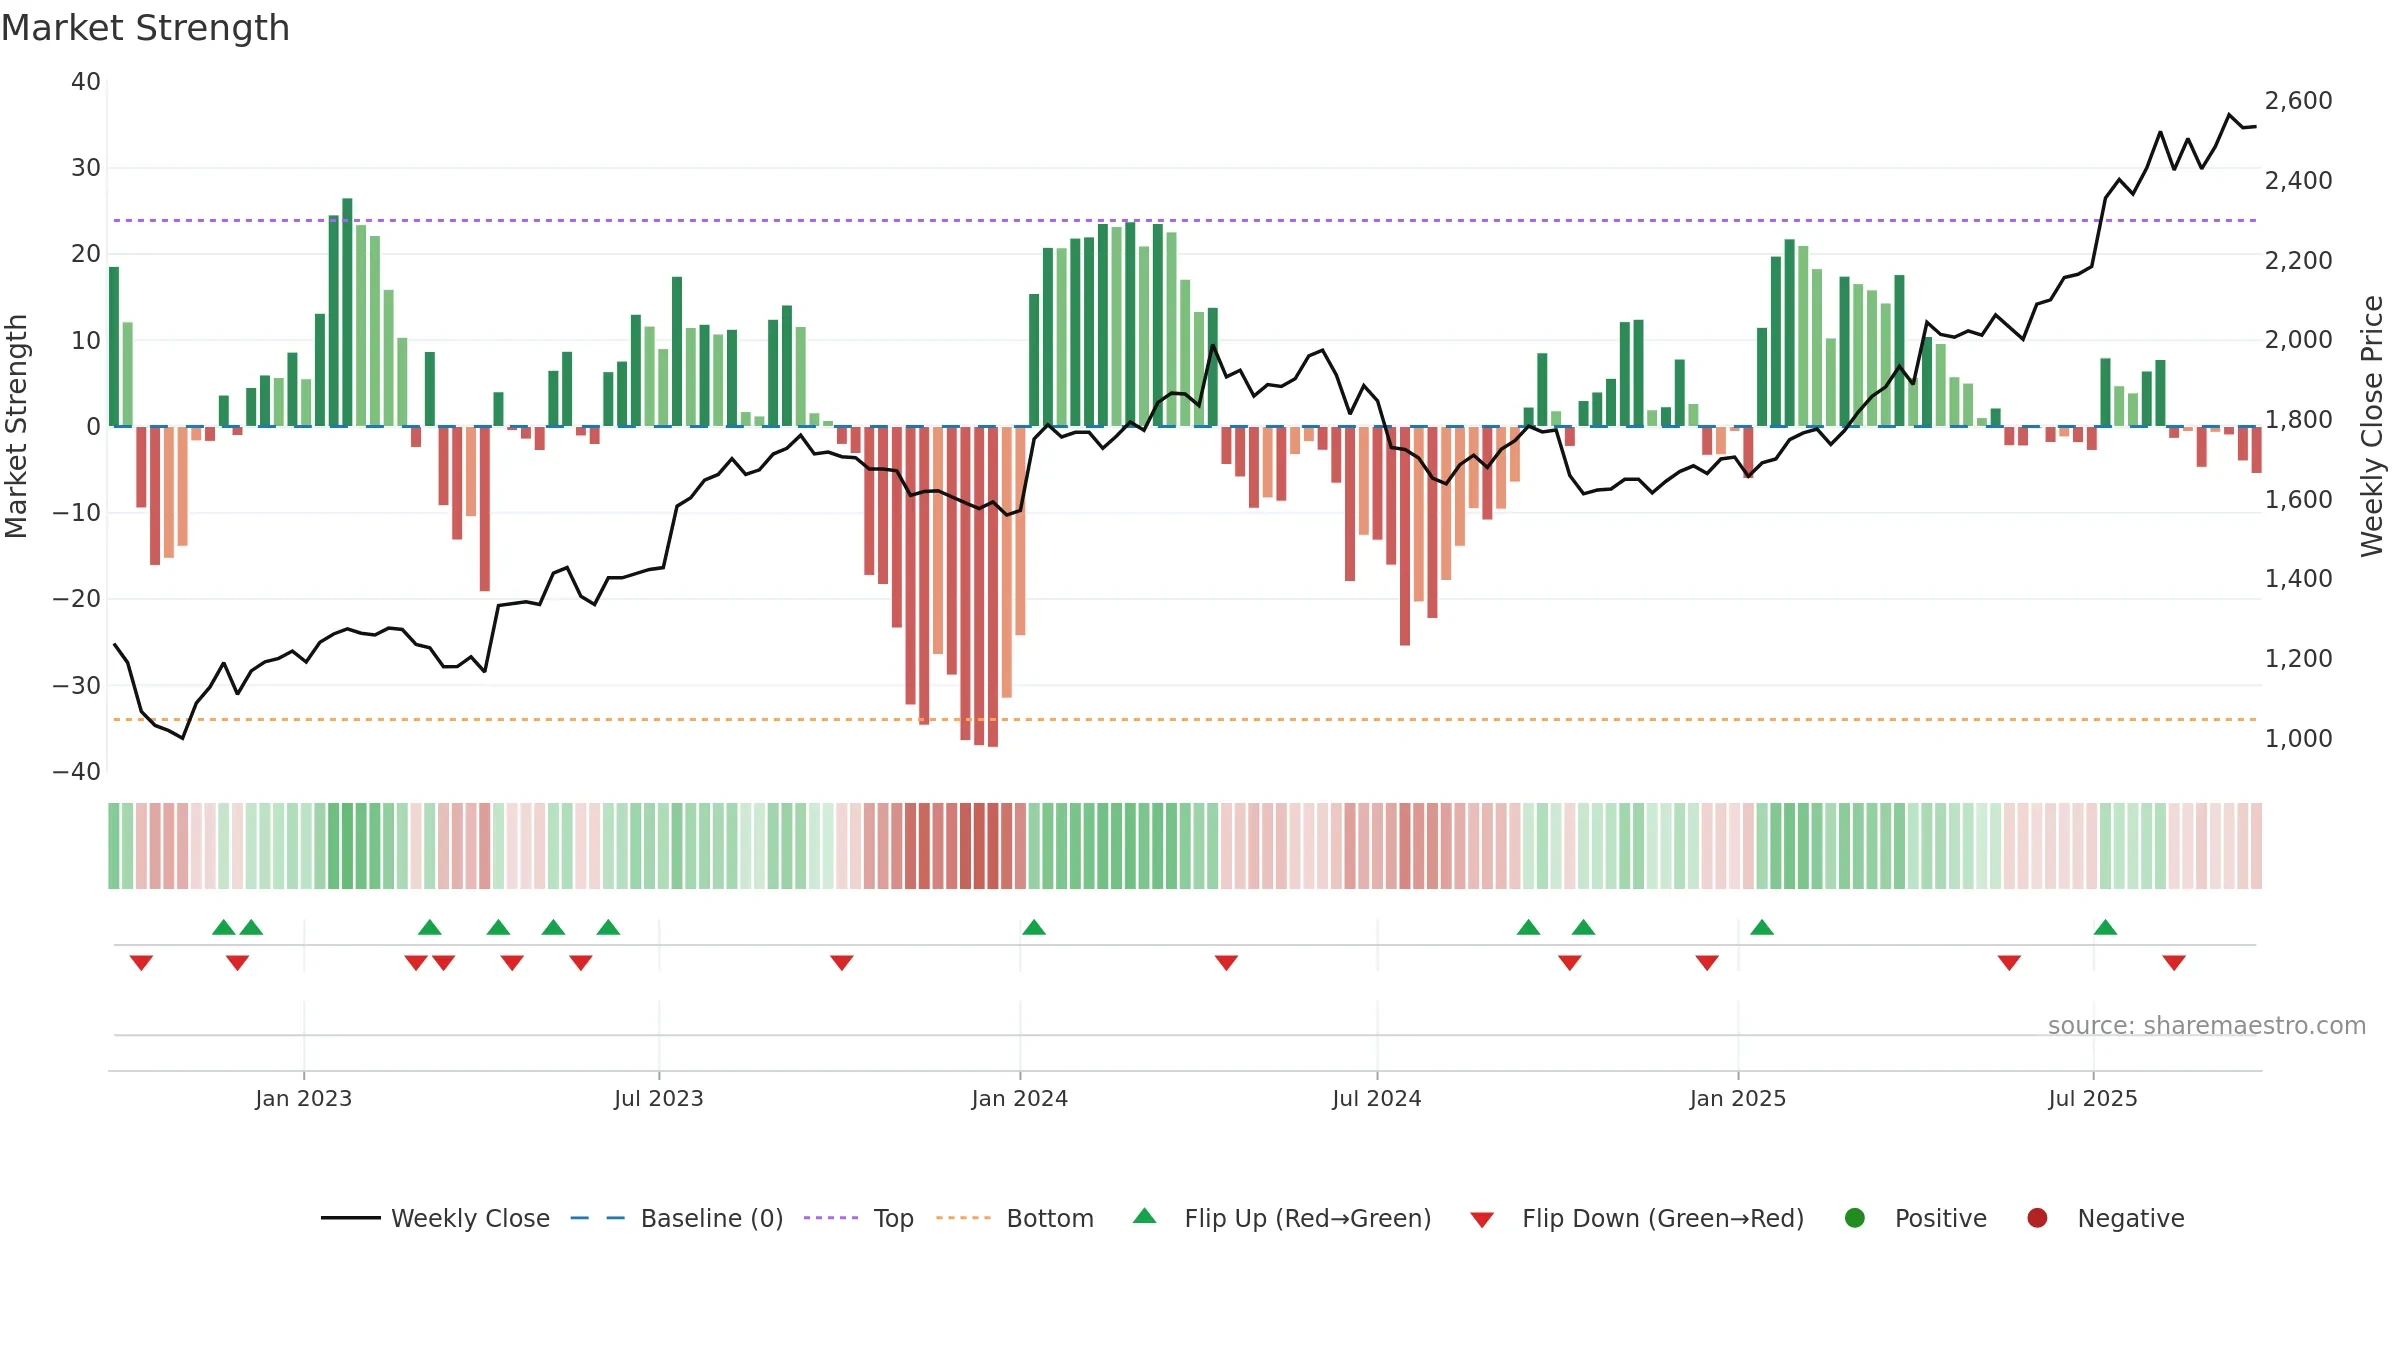Select the flip-up triangle at Jan 2024
This screenshot has height=1350, width=2400.
point(1034,928)
